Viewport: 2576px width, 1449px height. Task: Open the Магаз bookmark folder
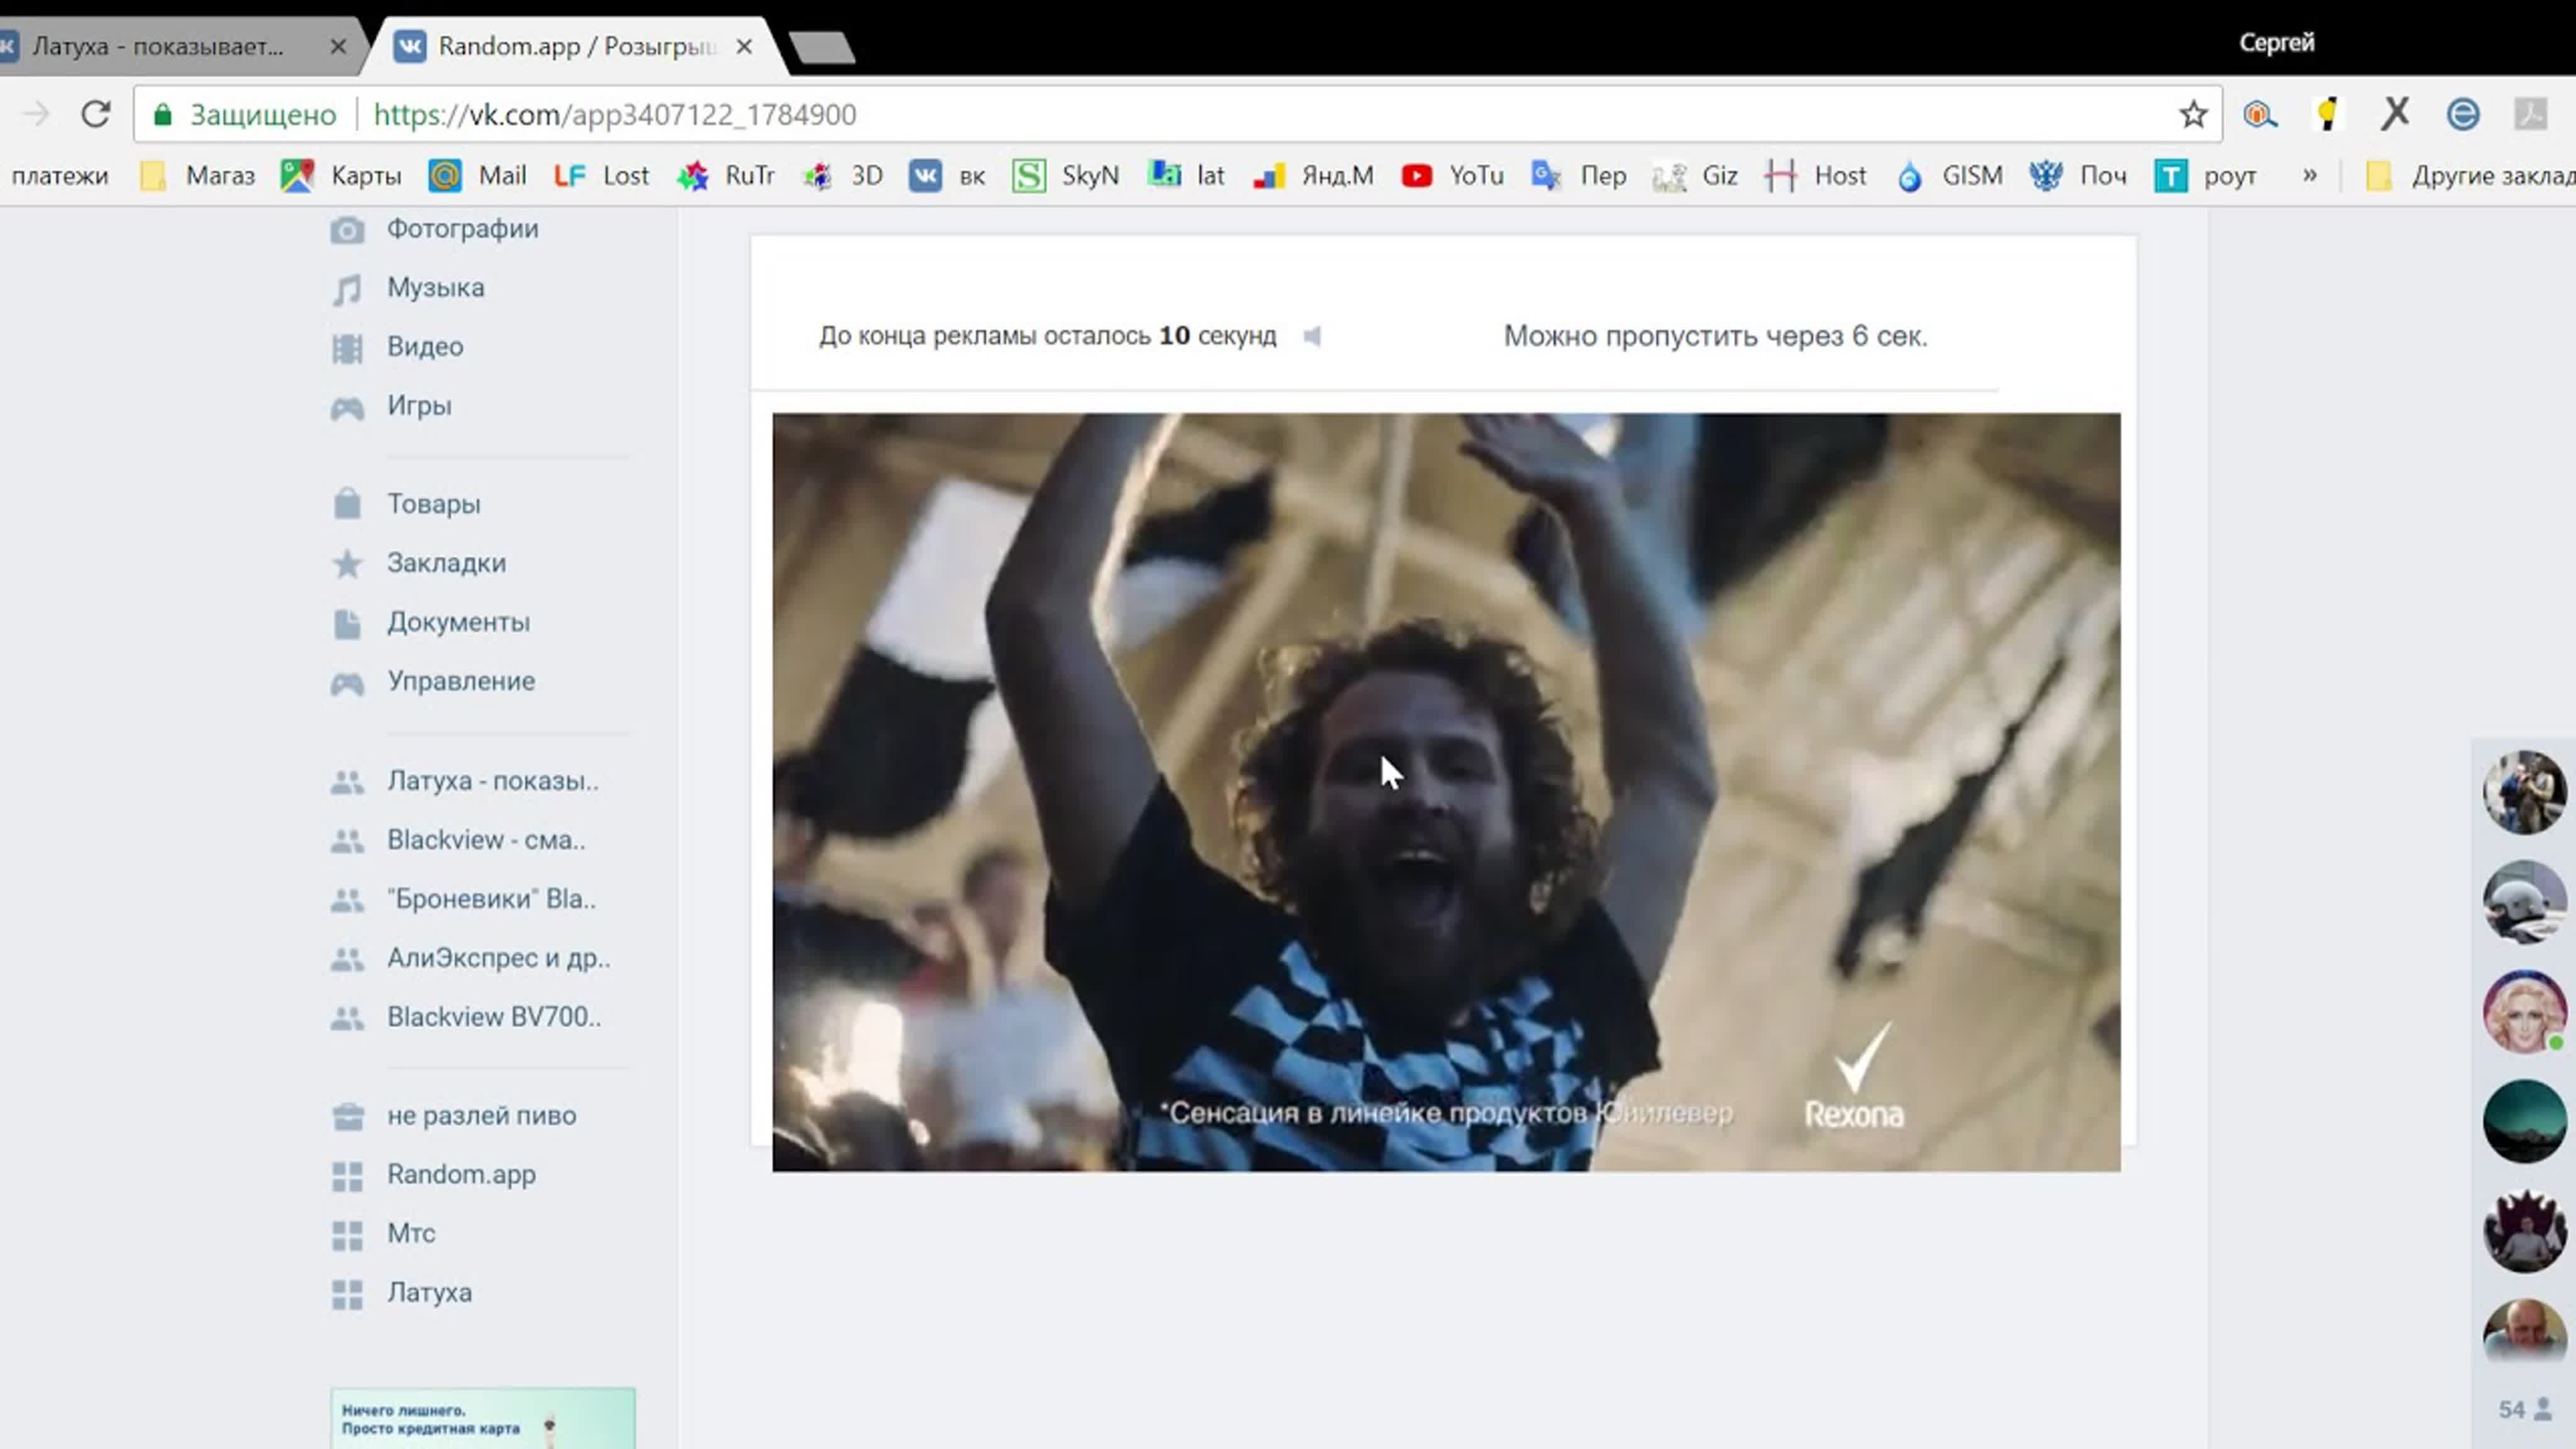pos(198,176)
